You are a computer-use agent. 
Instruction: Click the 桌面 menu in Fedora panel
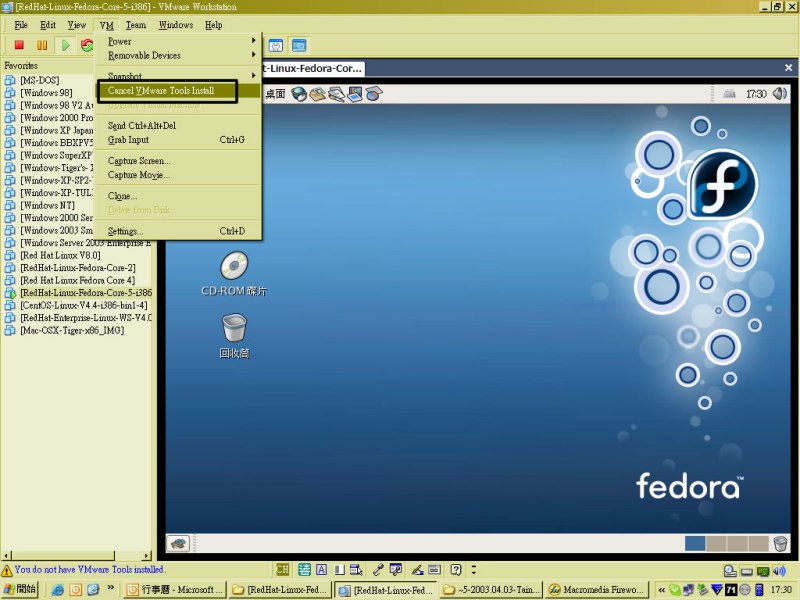click(x=276, y=94)
